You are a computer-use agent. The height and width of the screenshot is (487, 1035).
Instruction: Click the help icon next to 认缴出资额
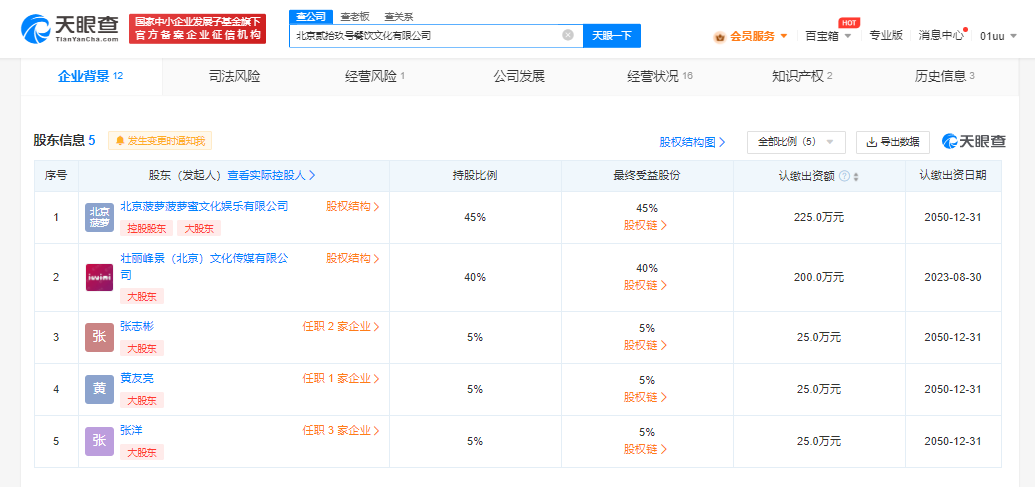point(844,176)
